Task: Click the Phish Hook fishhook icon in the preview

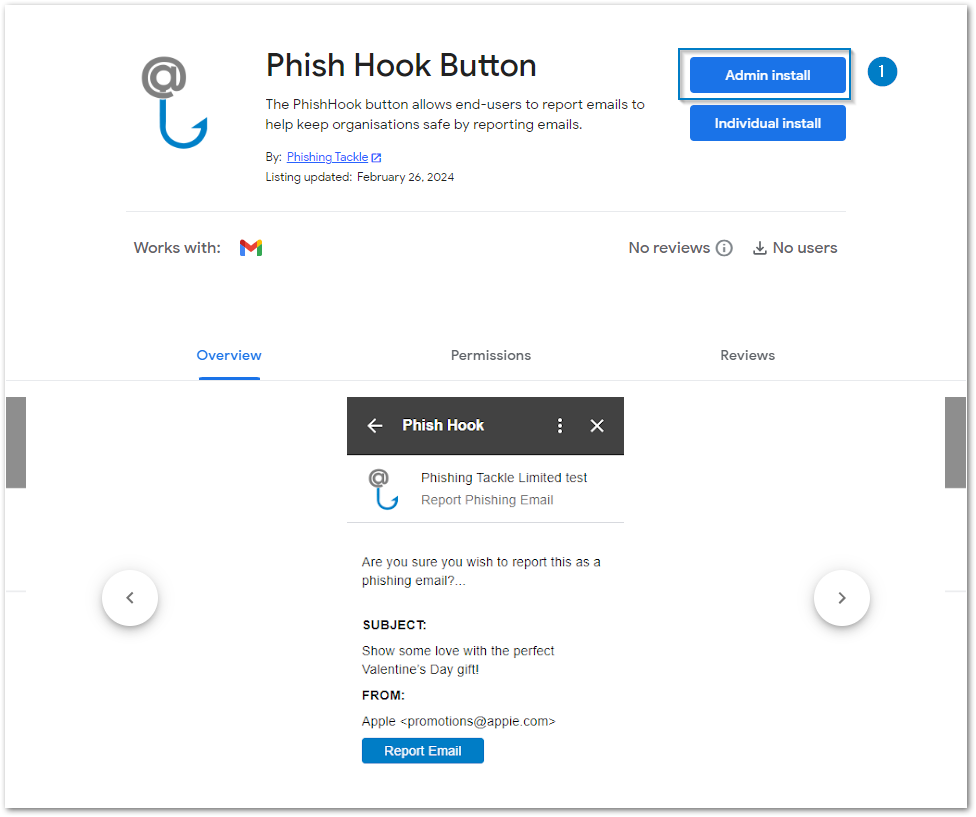Action: [381, 487]
